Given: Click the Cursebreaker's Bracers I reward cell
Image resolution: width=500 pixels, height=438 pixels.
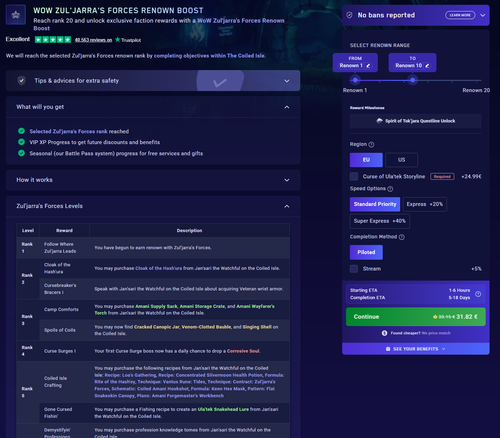Looking at the screenshot, I should click(x=64, y=289).
